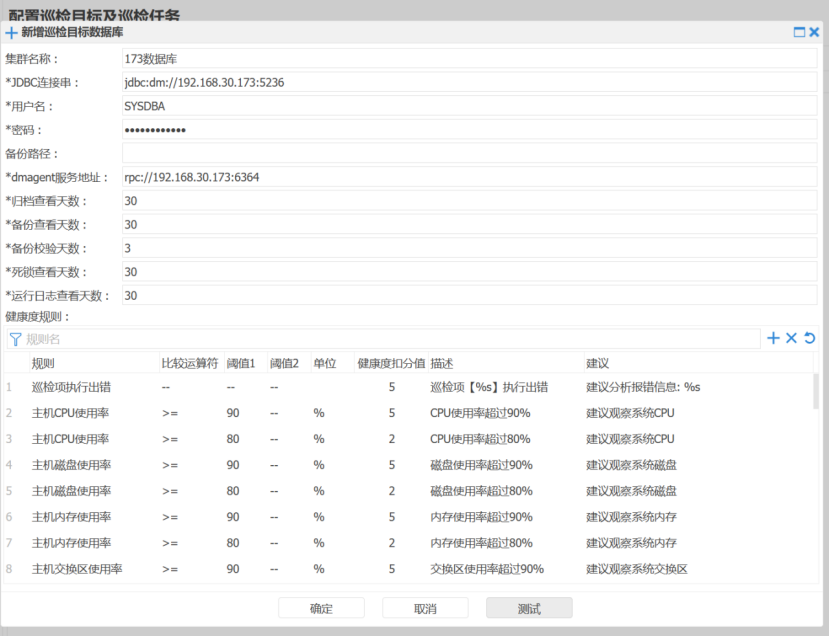Viewport: 830px width, 637px height.
Task: Click deduction value 2 in row 7
Action: click(392, 543)
